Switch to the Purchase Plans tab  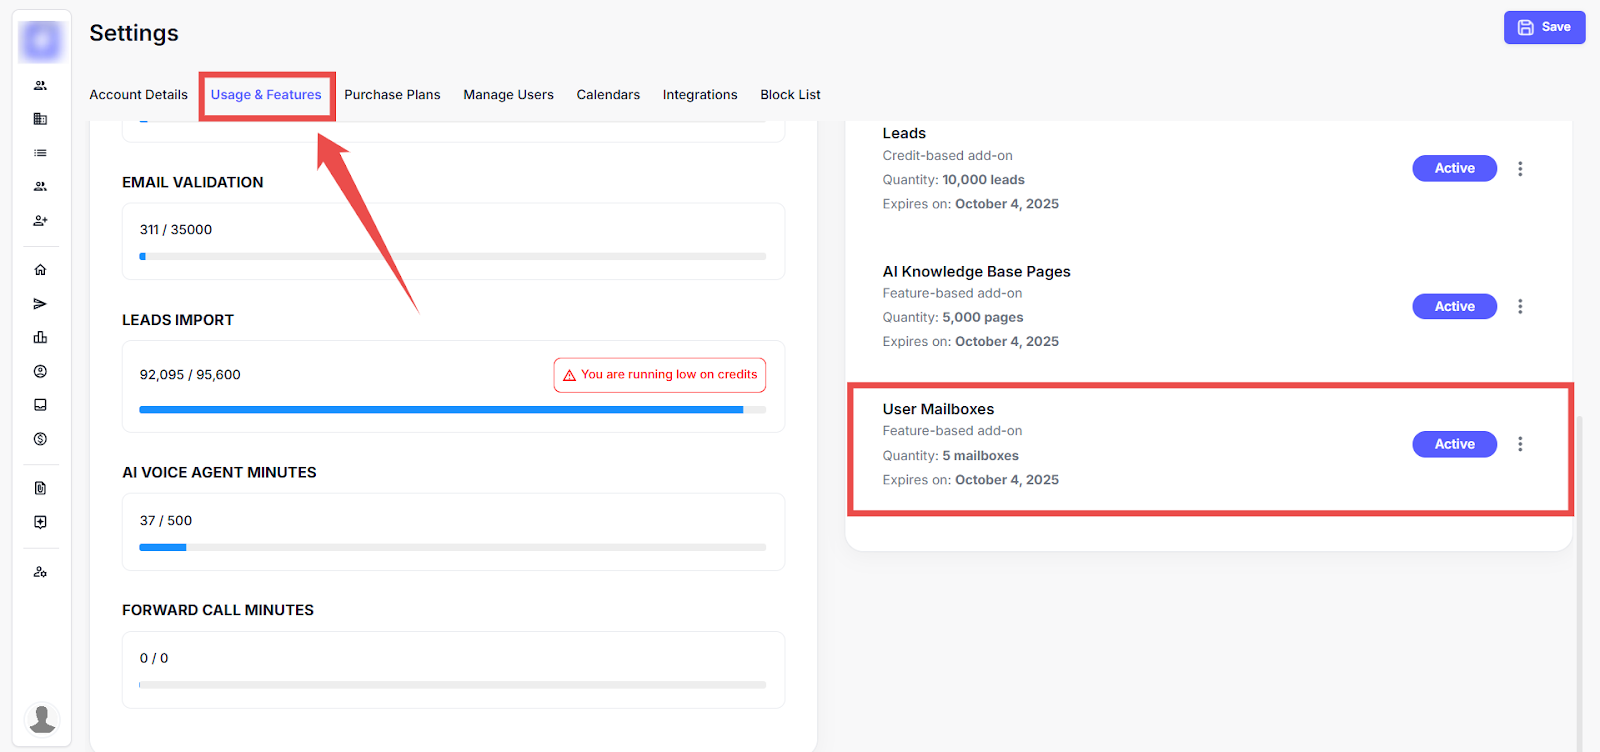click(x=392, y=95)
